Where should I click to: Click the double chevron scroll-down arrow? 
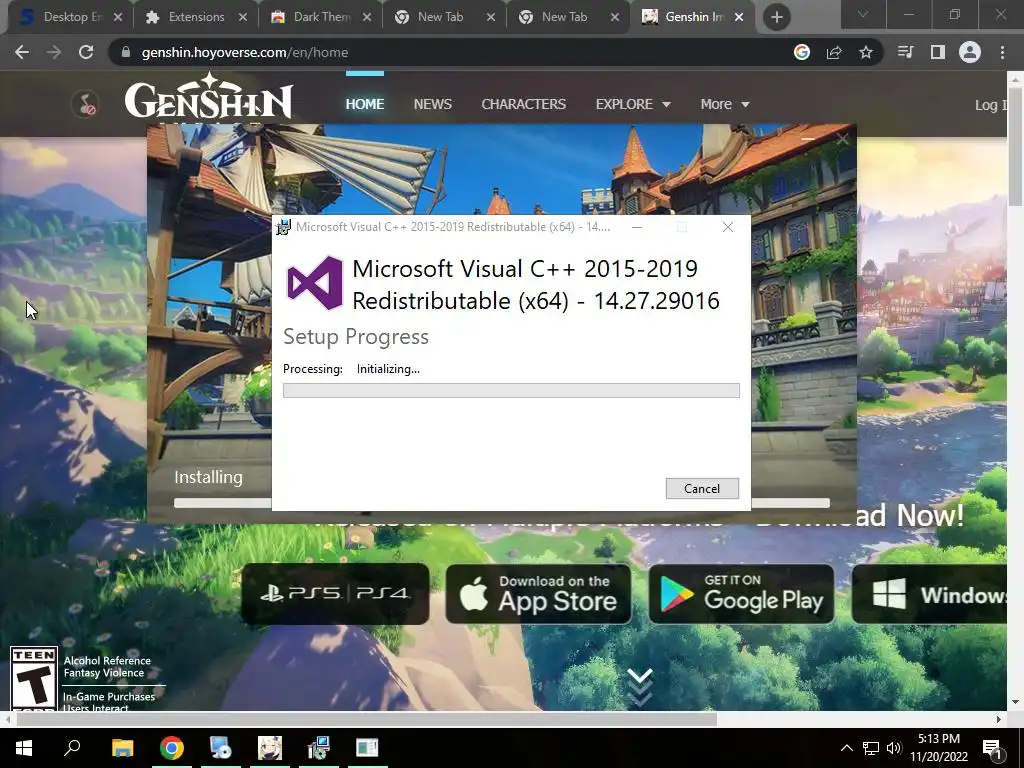(640, 686)
